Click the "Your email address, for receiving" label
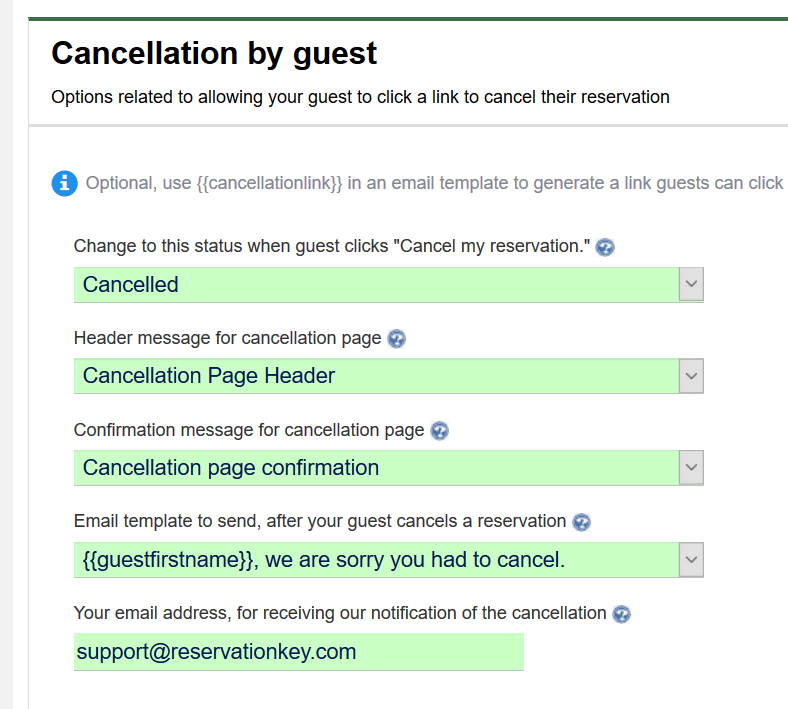This screenshot has width=788, height=709. coord(340,613)
